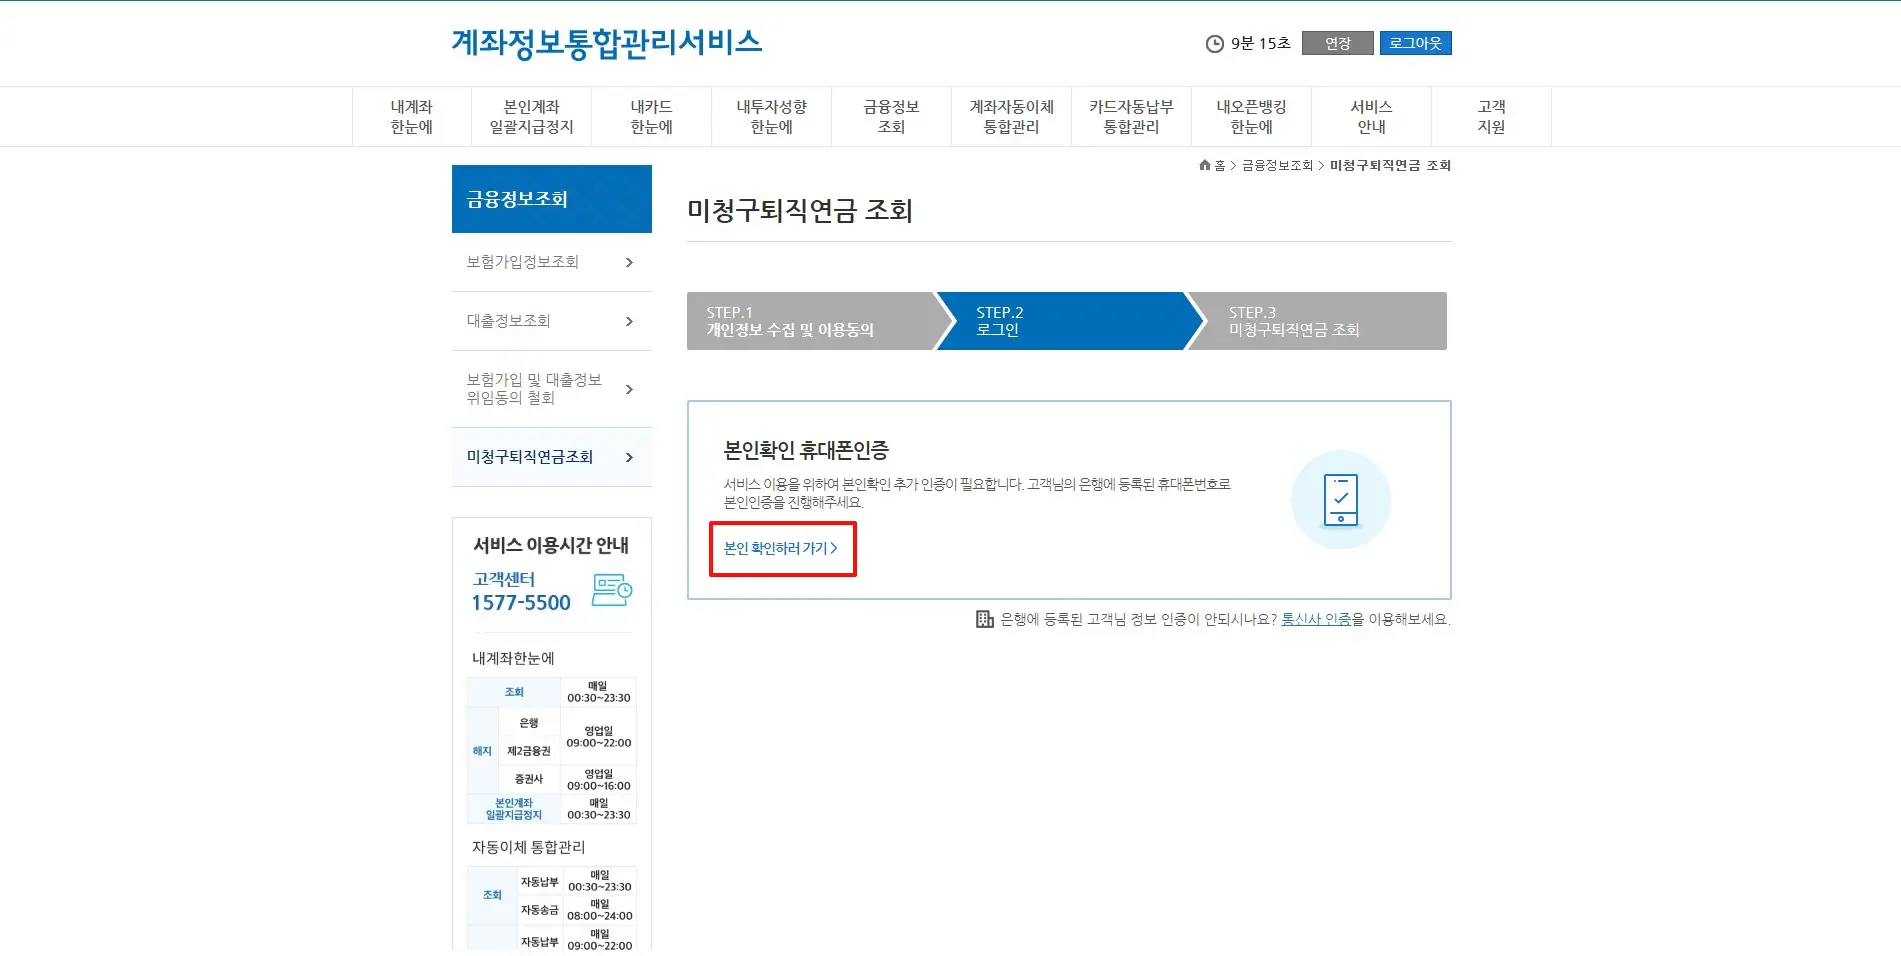Open 본인계좌 일괄지급정지 menu
This screenshot has height=956, width=1901.
(532, 117)
